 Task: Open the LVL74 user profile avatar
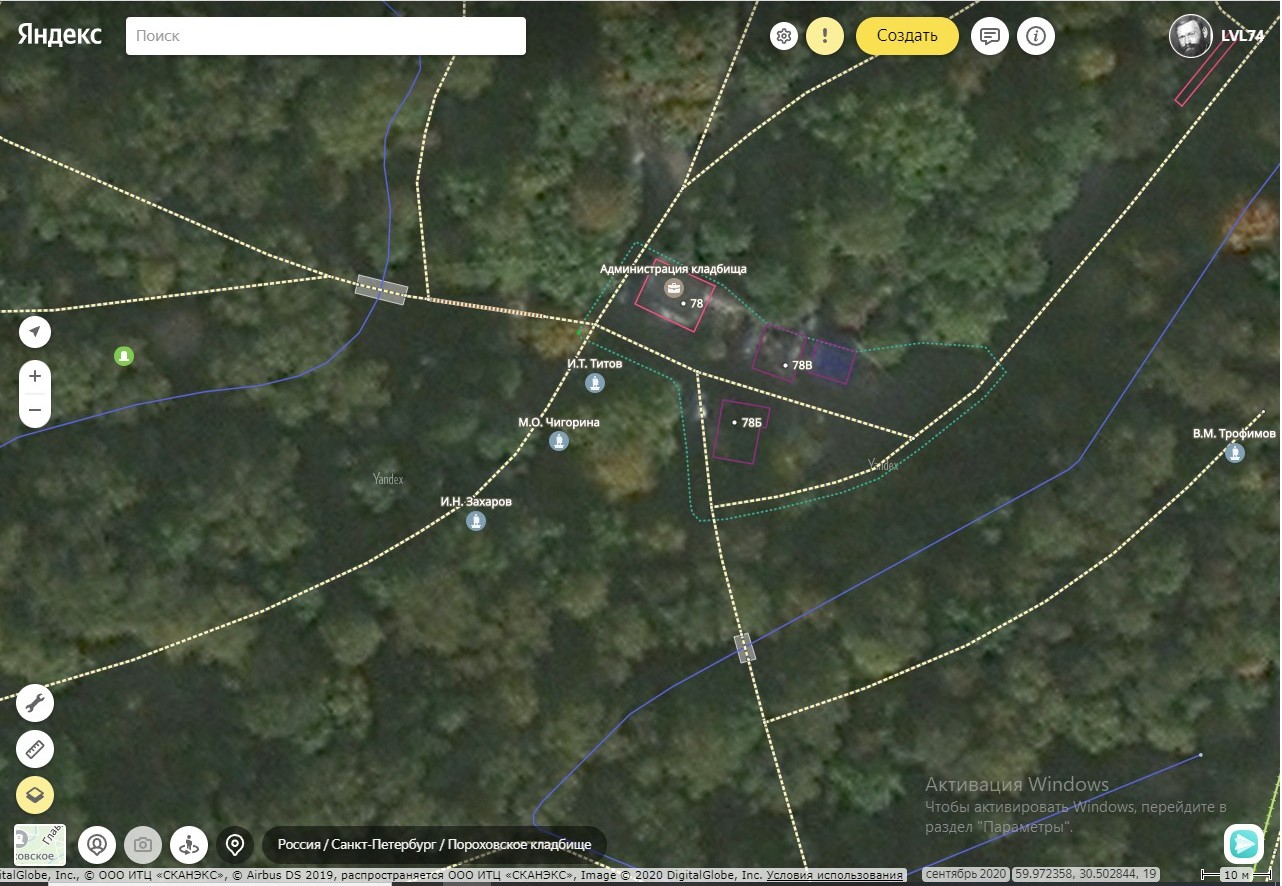(x=1190, y=36)
